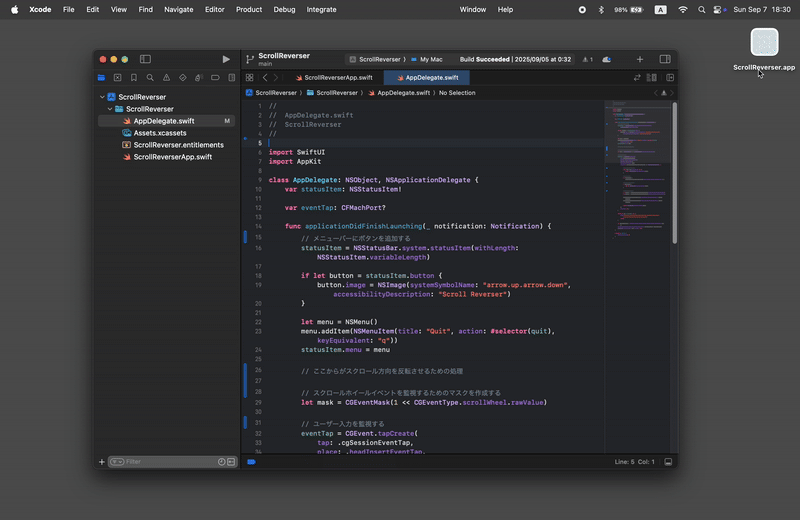The width and height of the screenshot is (800, 520).
Task: Open the Source Control navigator
Action: point(117,78)
